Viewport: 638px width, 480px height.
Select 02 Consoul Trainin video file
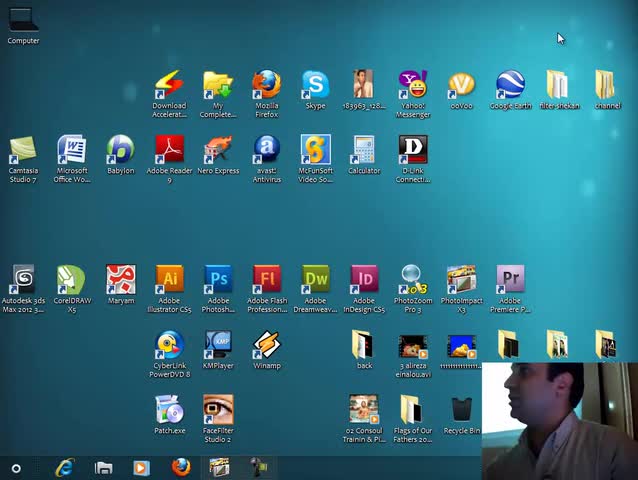(x=364, y=419)
